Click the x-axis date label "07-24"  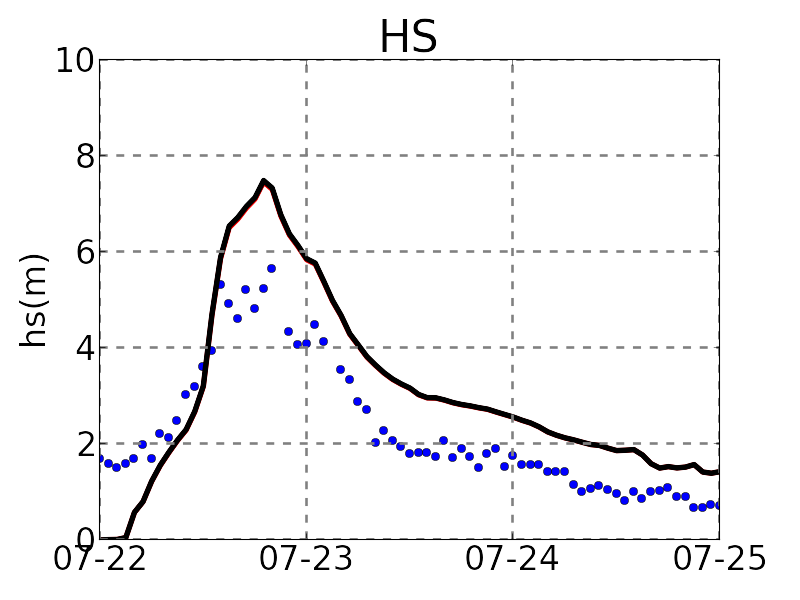[x=512, y=558]
